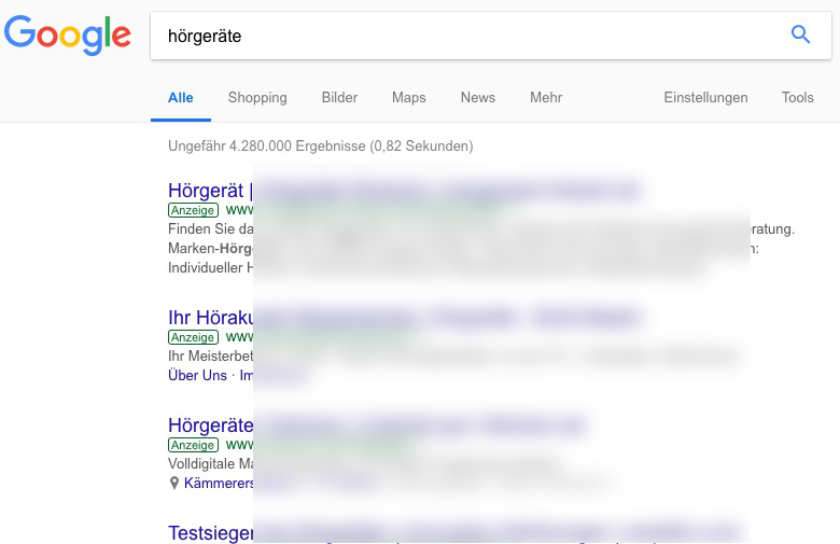Image resolution: width=840 pixels, height=544 pixels.
Task: Click the blue search magnifier icon
Action: tap(800, 35)
